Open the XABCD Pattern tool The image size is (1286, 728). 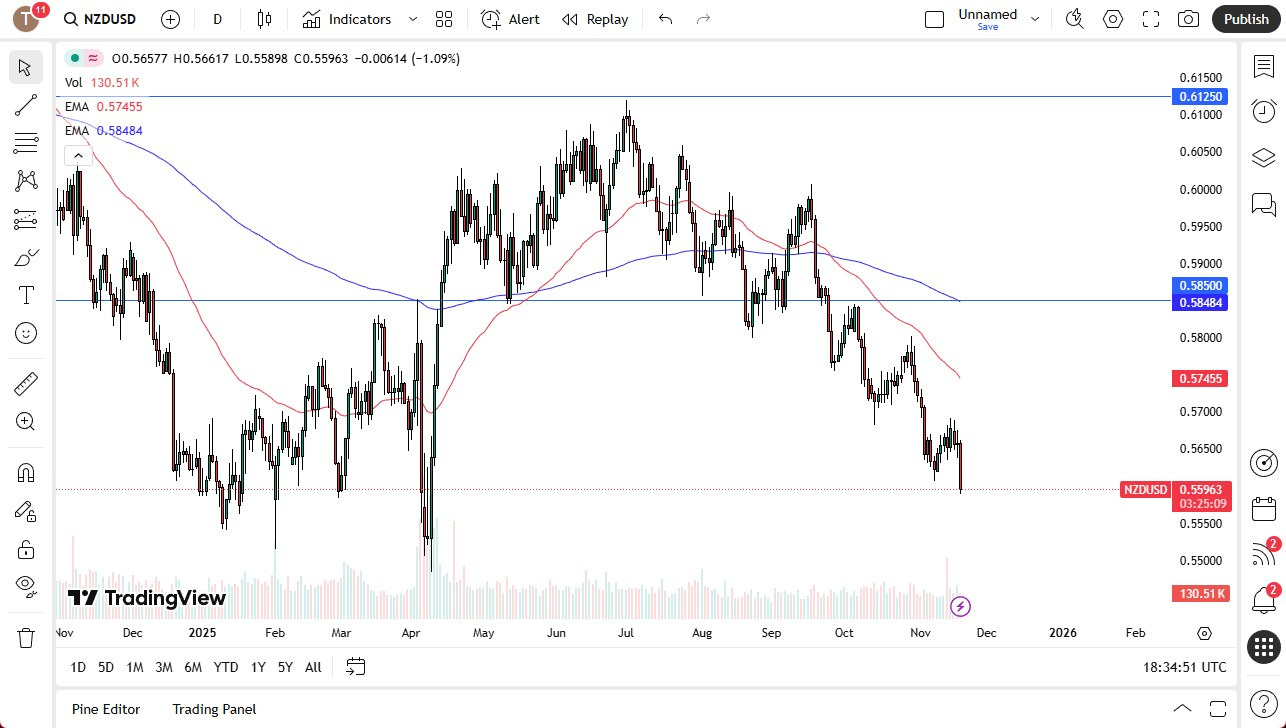pyautogui.click(x=25, y=180)
